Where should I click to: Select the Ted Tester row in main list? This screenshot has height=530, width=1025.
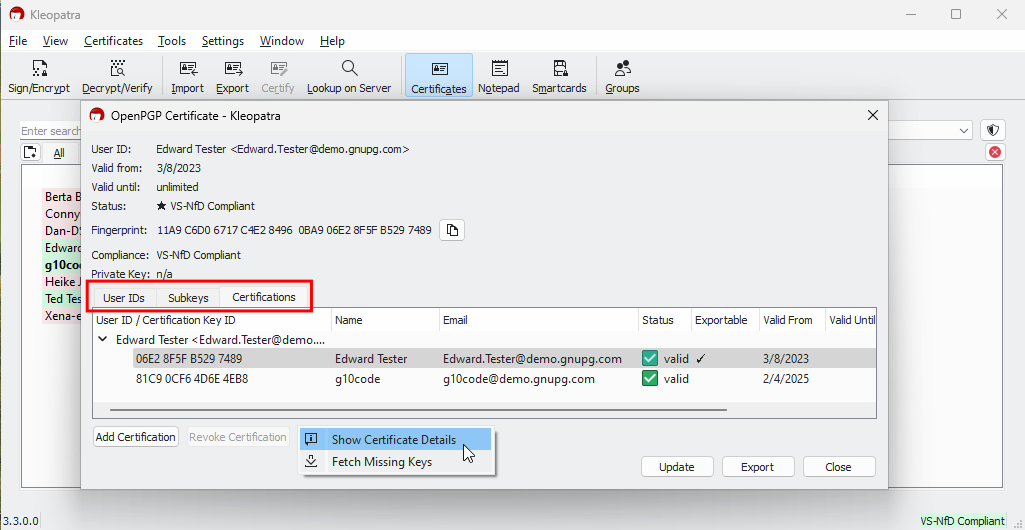click(61, 299)
